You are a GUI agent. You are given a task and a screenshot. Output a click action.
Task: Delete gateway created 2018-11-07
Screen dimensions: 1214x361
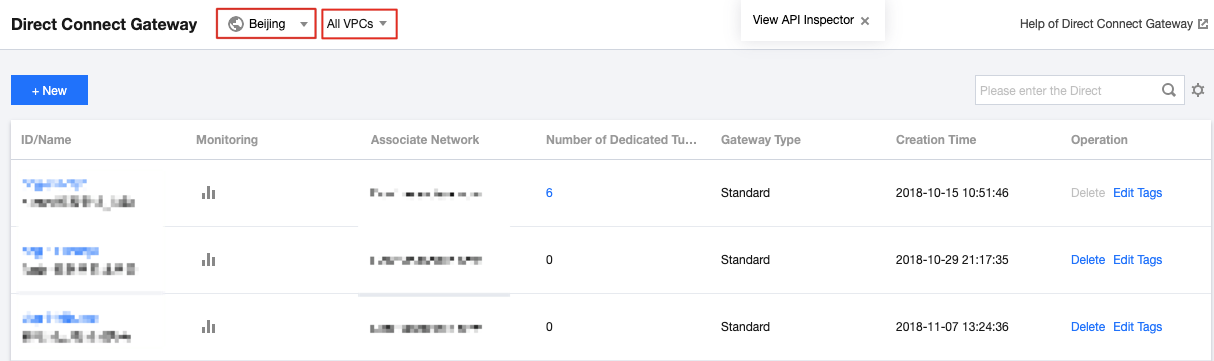1088,326
